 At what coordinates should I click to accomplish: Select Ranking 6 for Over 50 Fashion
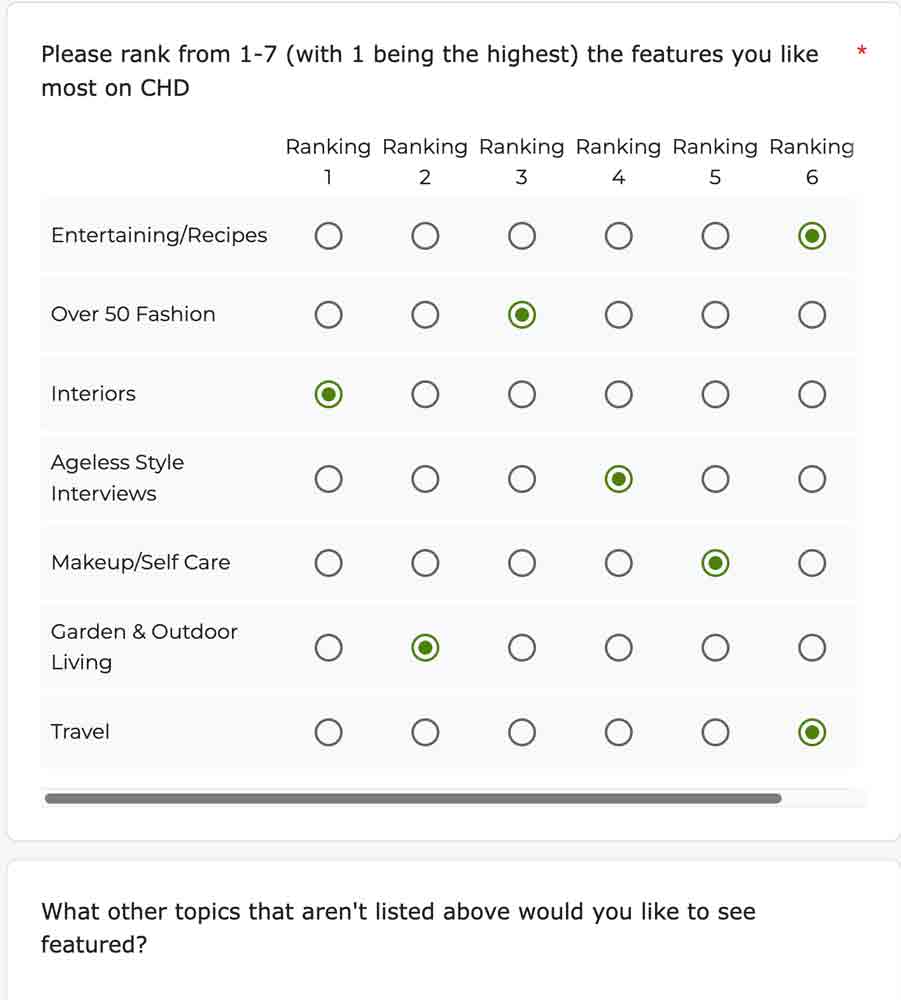coord(812,314)
